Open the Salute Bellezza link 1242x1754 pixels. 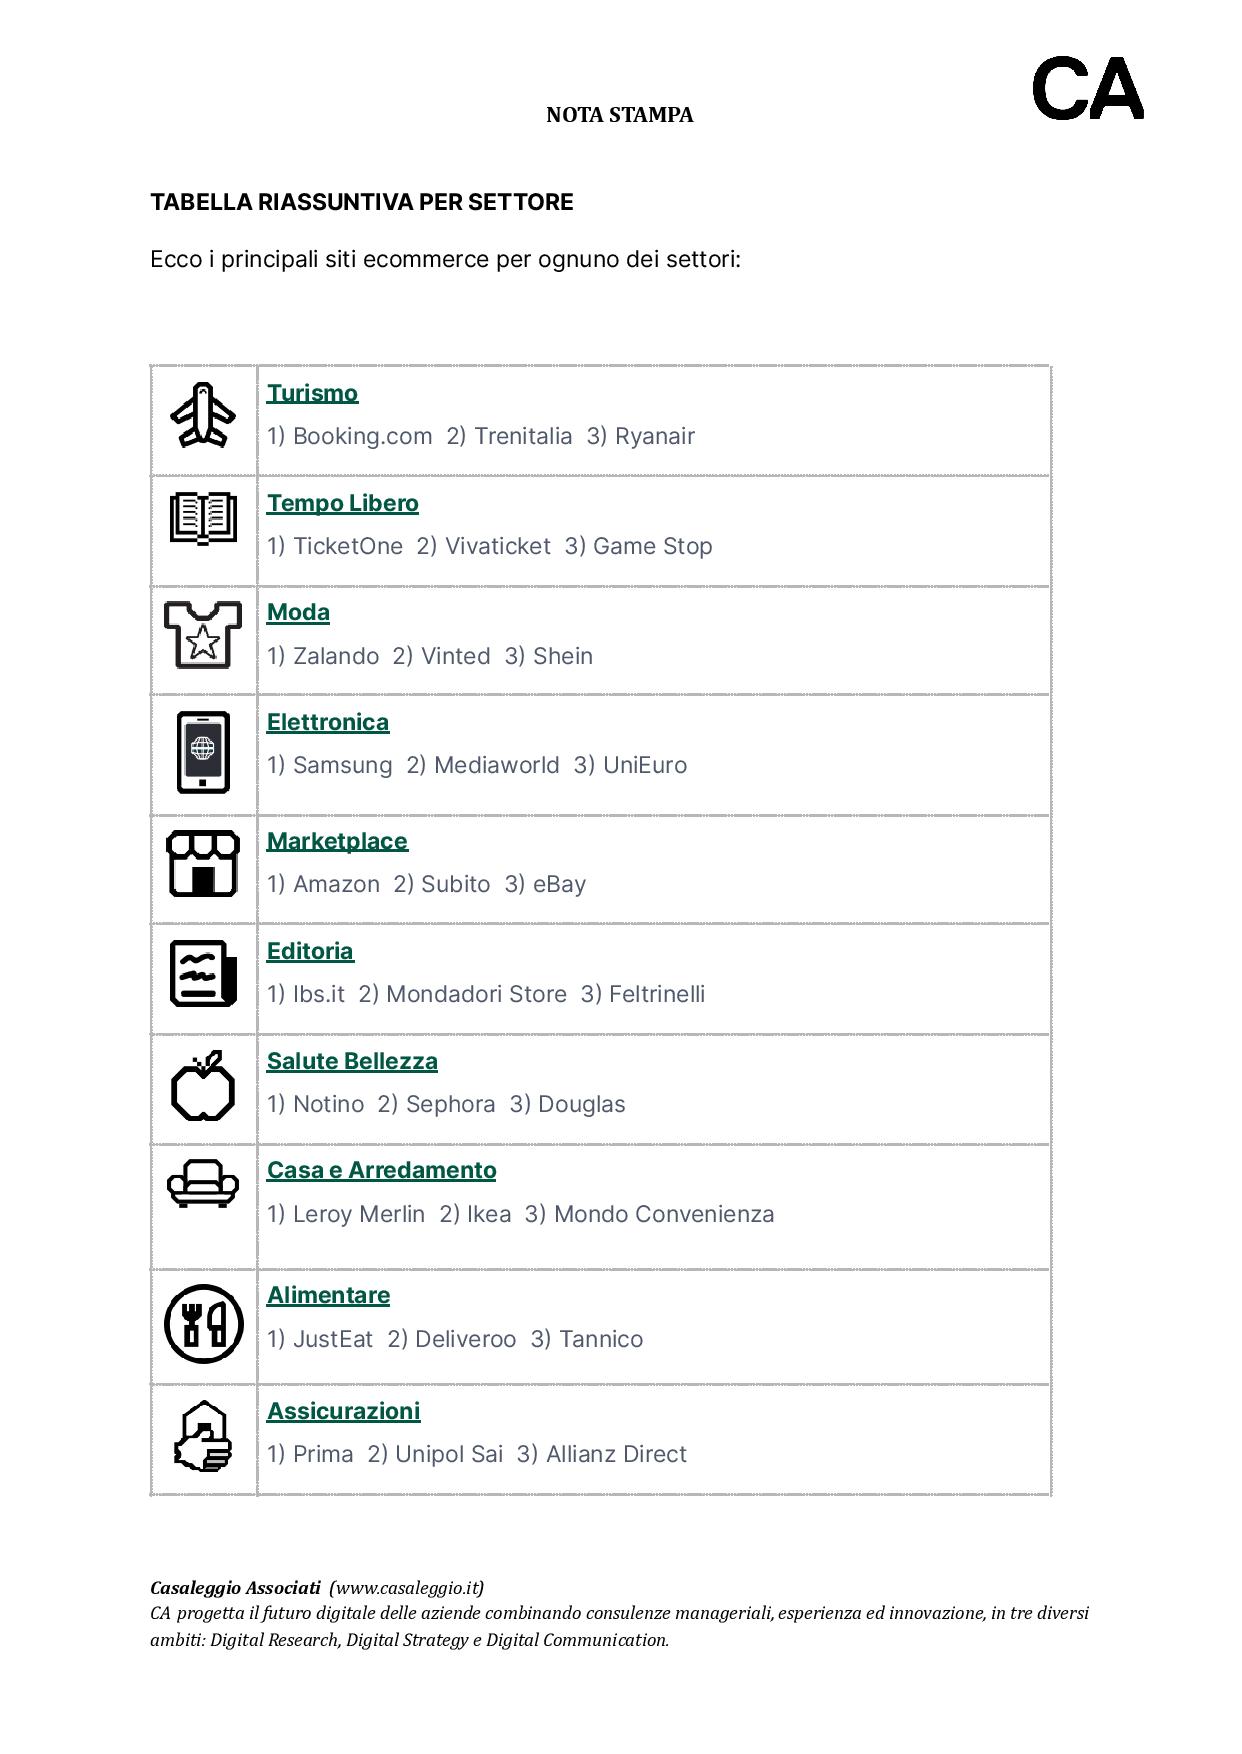352,1061
